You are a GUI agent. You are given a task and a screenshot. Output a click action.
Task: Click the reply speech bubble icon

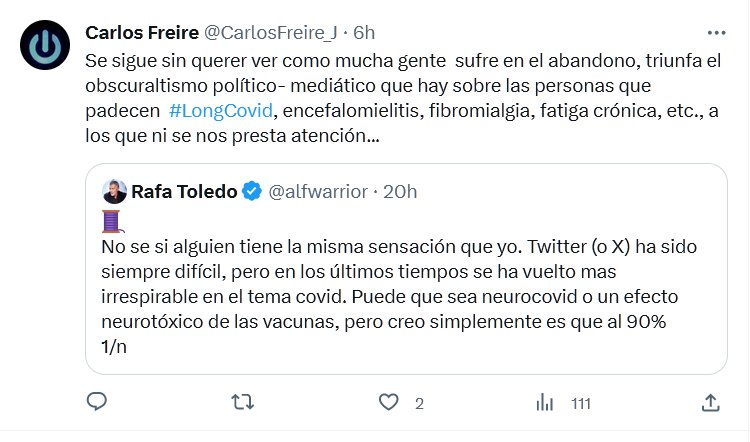click(x=97, y=402)
